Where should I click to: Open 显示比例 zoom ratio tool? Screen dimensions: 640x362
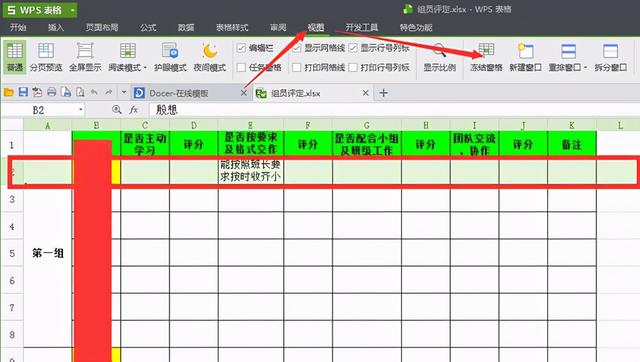439,57
